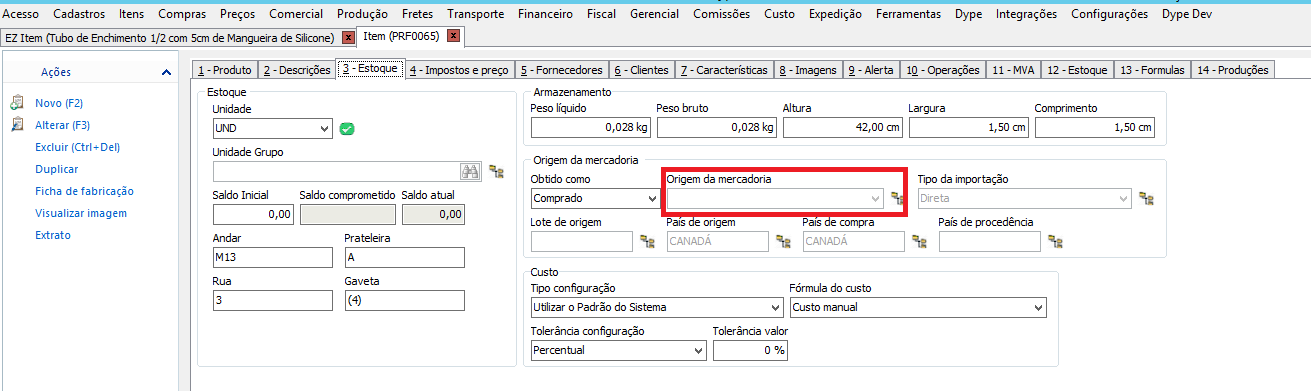Switch to the 14 - Produções tab
This screenshot has width=1311, height=391.
pyautogui.click(x=1232, y=70)
